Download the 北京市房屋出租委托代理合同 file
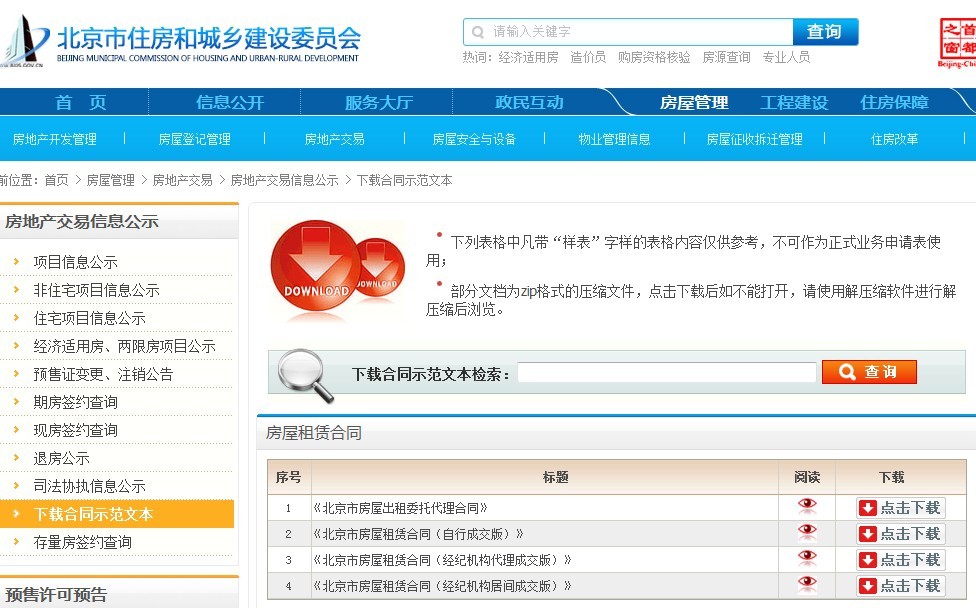Screen dimensions: 976x608 coord(899,508)
